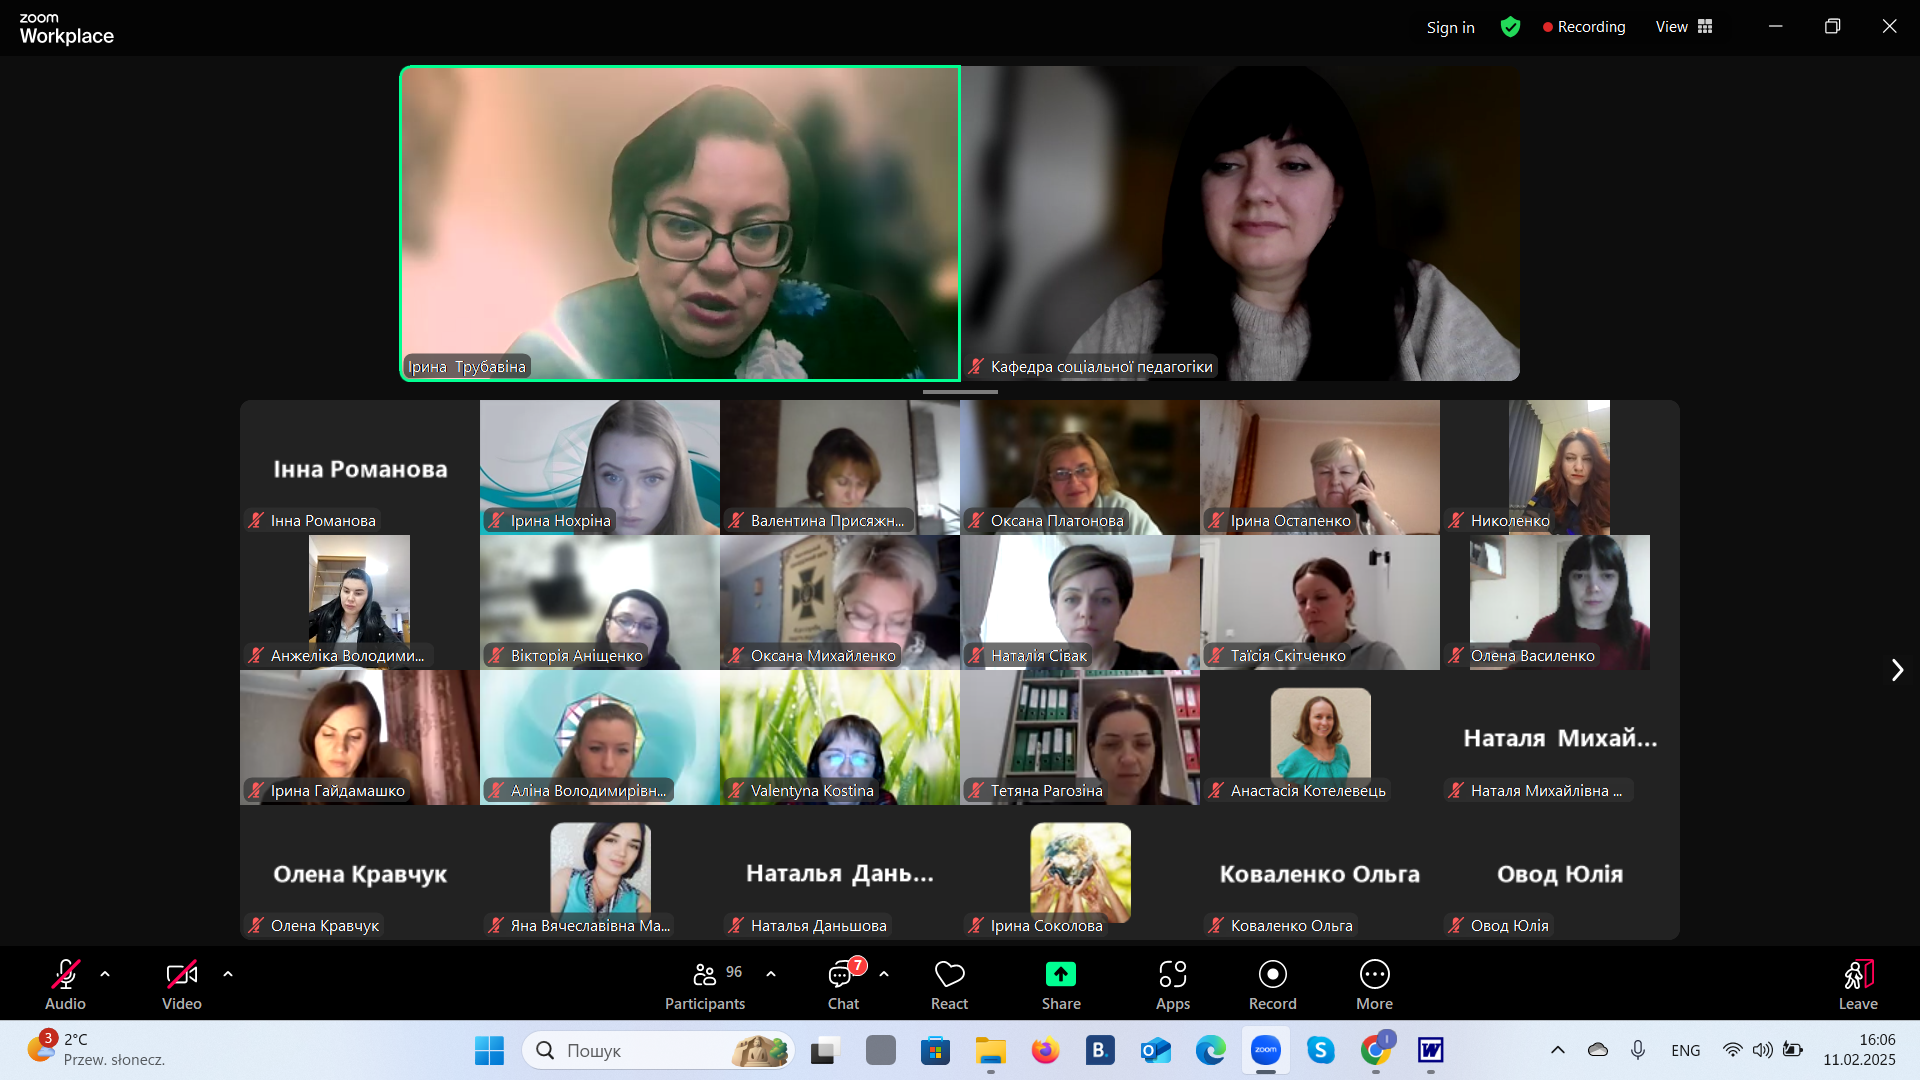
Task: Open the Chat panel
Action: pos(843,984)
